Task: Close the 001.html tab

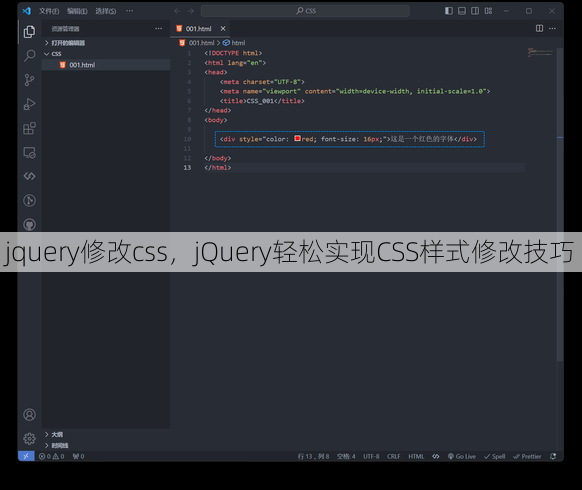Action: (x=223, y=29)
